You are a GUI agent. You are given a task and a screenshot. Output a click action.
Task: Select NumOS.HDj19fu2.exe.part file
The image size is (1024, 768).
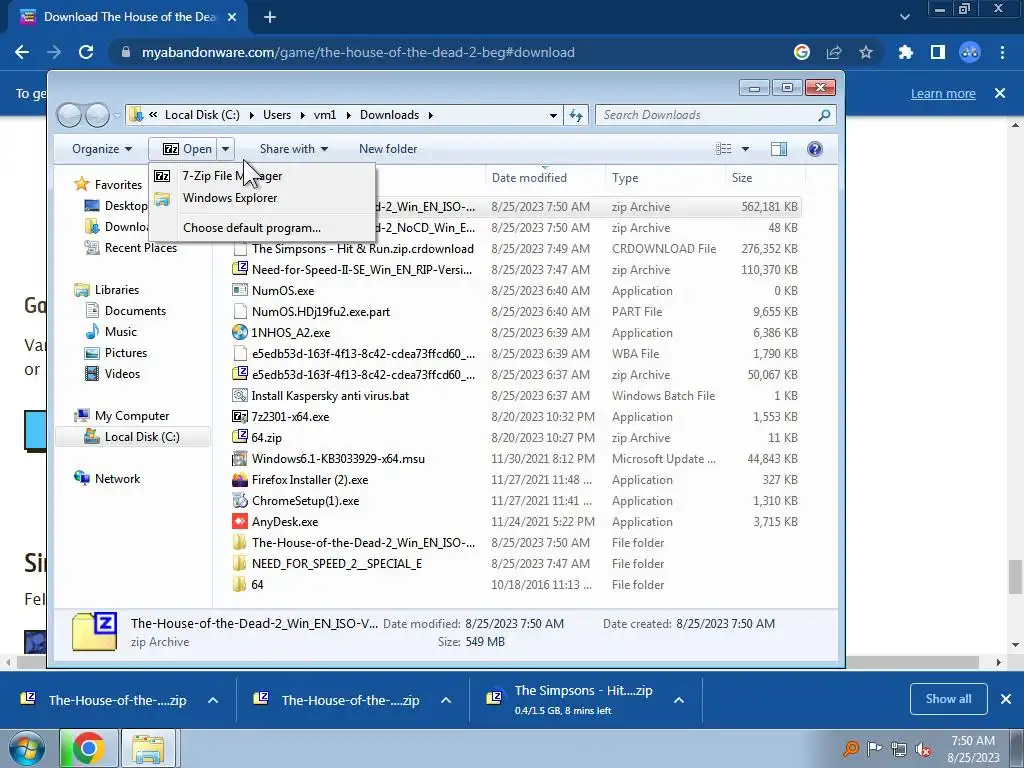(x=321, y=312)
